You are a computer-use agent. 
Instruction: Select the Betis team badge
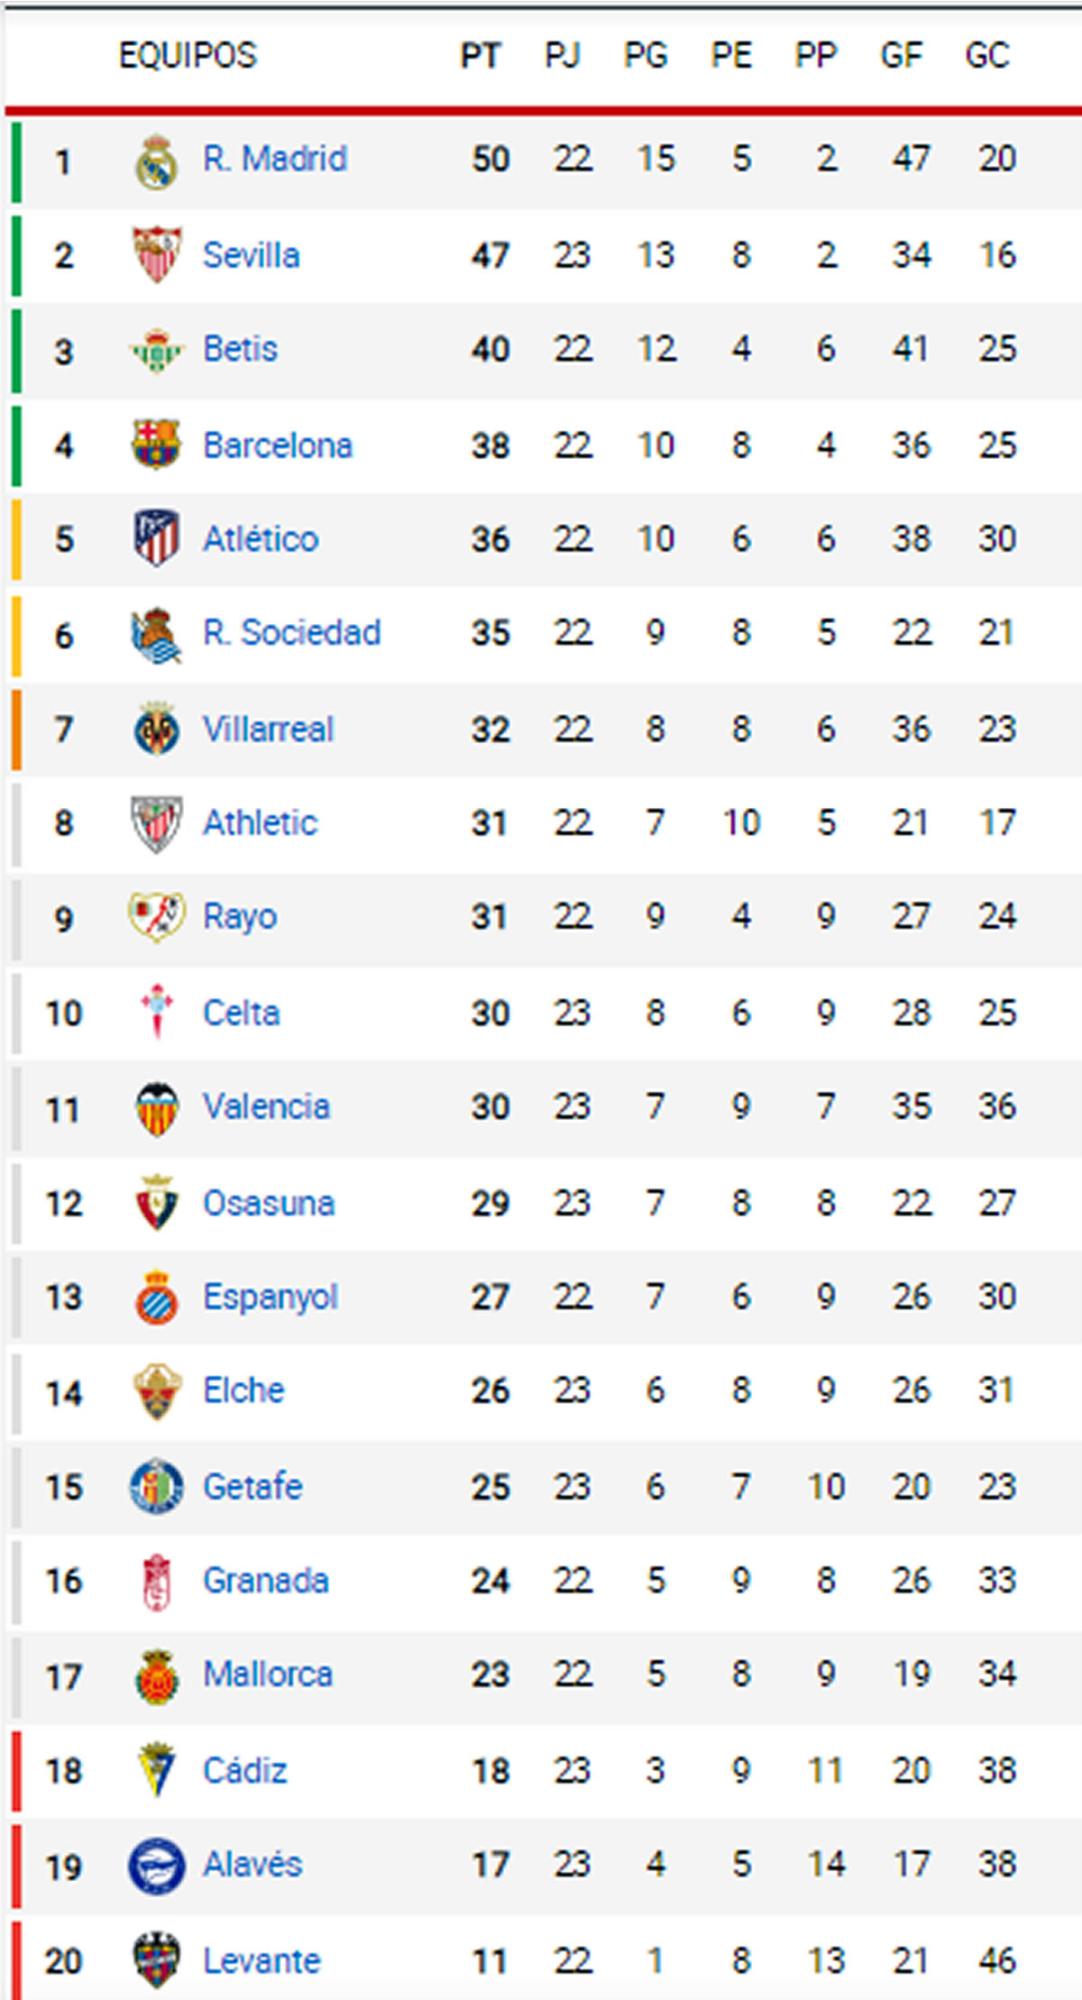click(x=157, y=350)
